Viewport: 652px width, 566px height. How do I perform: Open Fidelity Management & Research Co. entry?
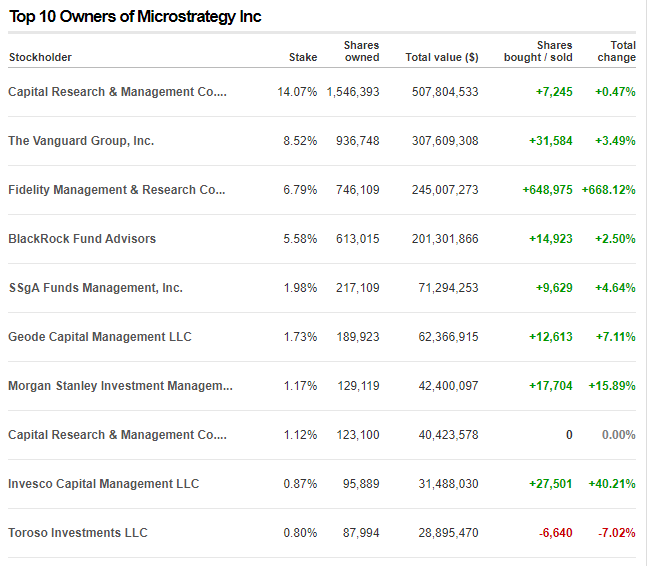pos(117,190)
